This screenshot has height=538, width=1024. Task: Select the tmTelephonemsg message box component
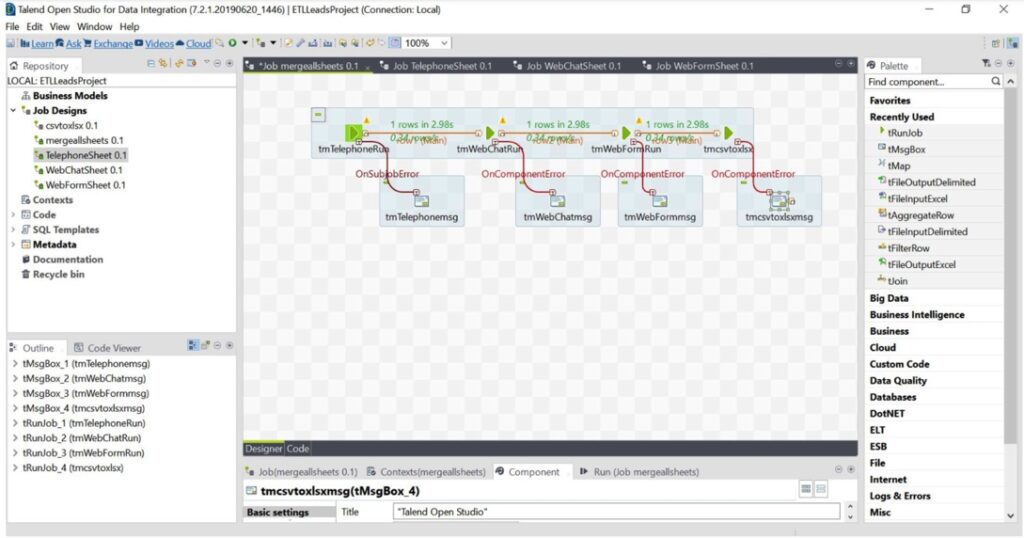click(x=421, y=200)
